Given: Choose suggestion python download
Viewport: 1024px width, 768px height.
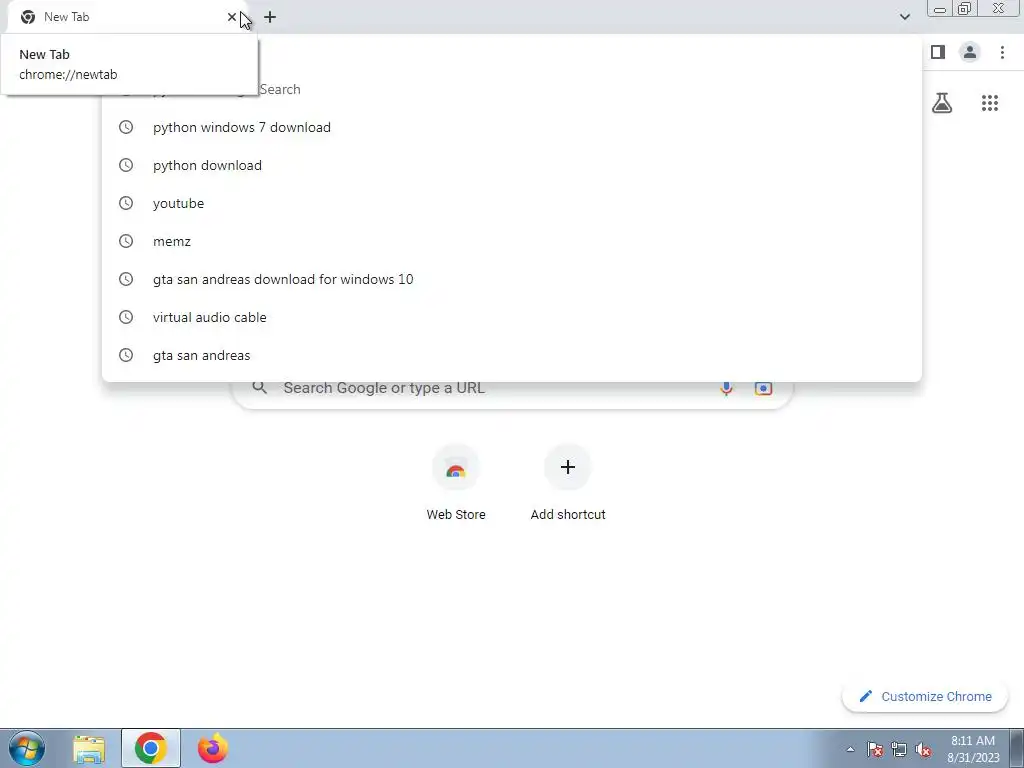Looking at the screenshot, I should click(x=511, y=165).
